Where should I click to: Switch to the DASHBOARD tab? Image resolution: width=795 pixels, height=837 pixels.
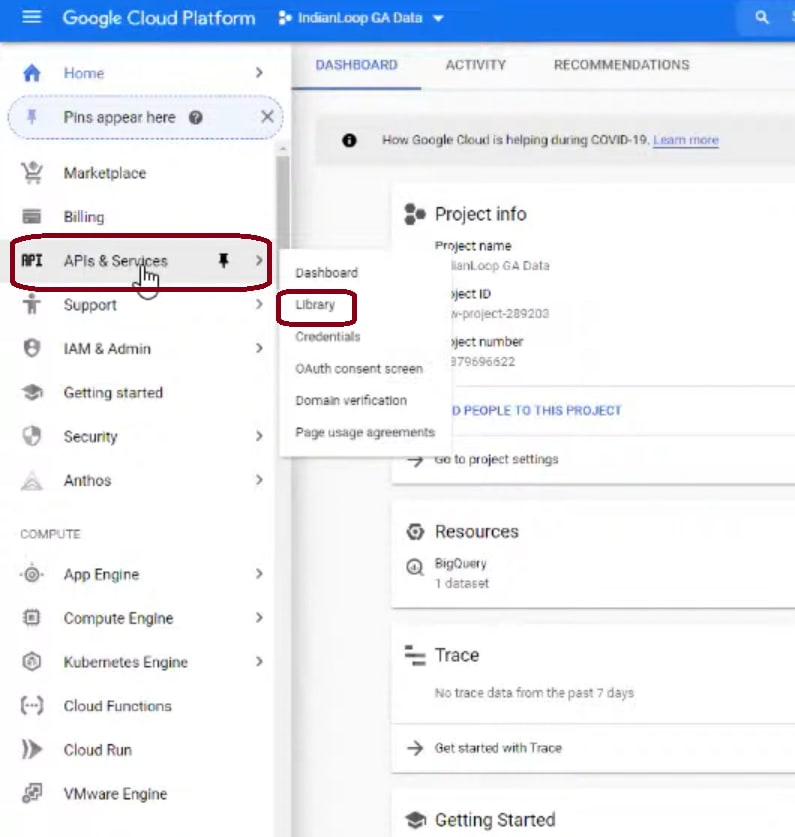[356, 65]
